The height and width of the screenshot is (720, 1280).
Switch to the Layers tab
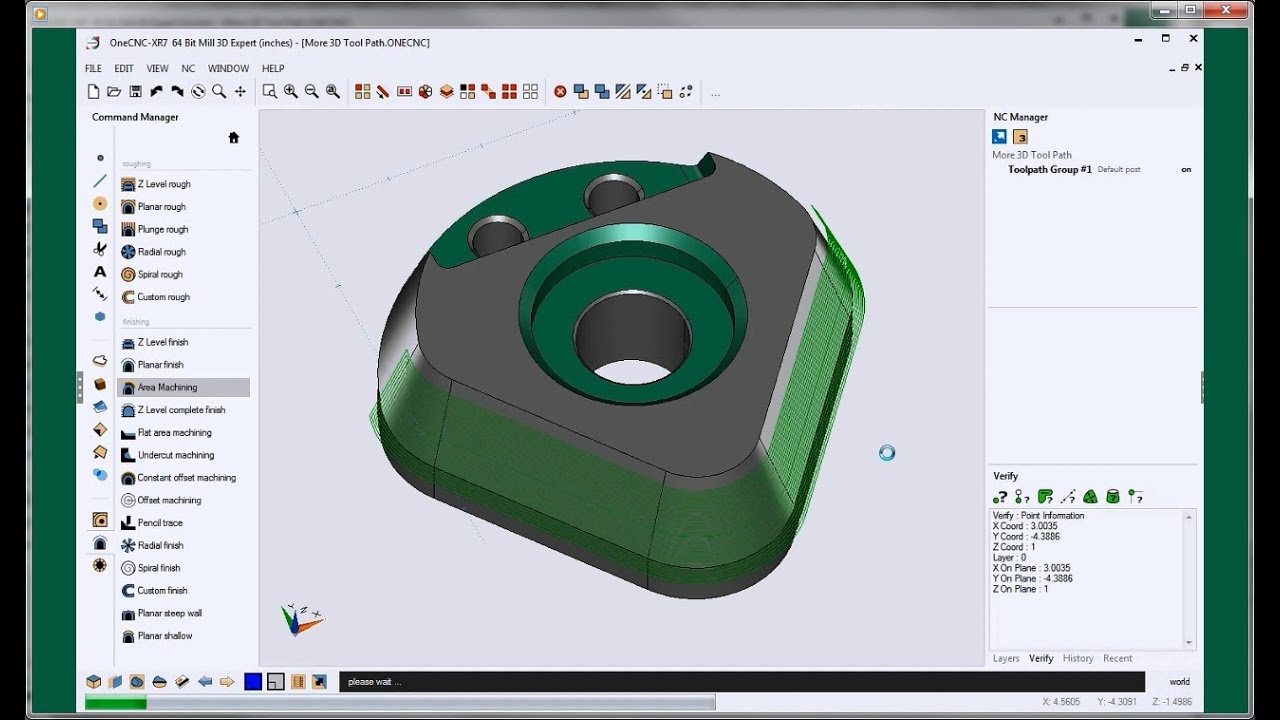pos(1006,658)
